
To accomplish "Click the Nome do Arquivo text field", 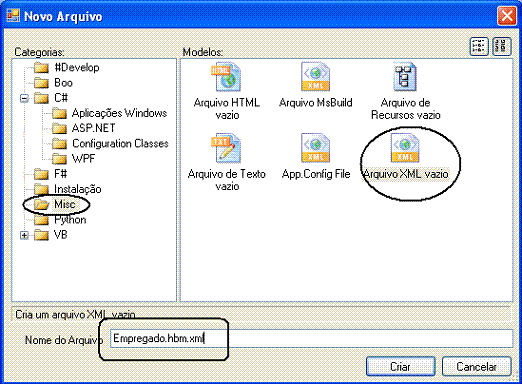I will point(311,338).
